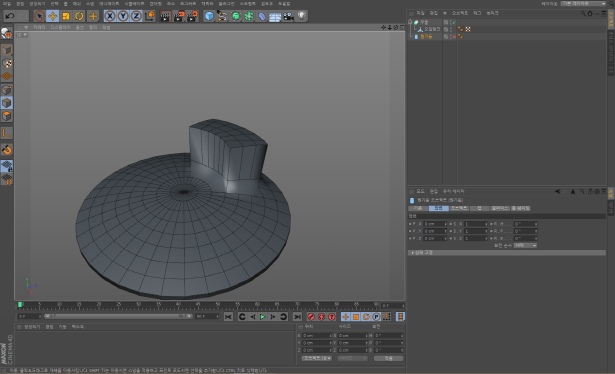Viewport: 615px width, 374px height.
Task: Click the R.H rotation input field
Action: click(526, 224)
